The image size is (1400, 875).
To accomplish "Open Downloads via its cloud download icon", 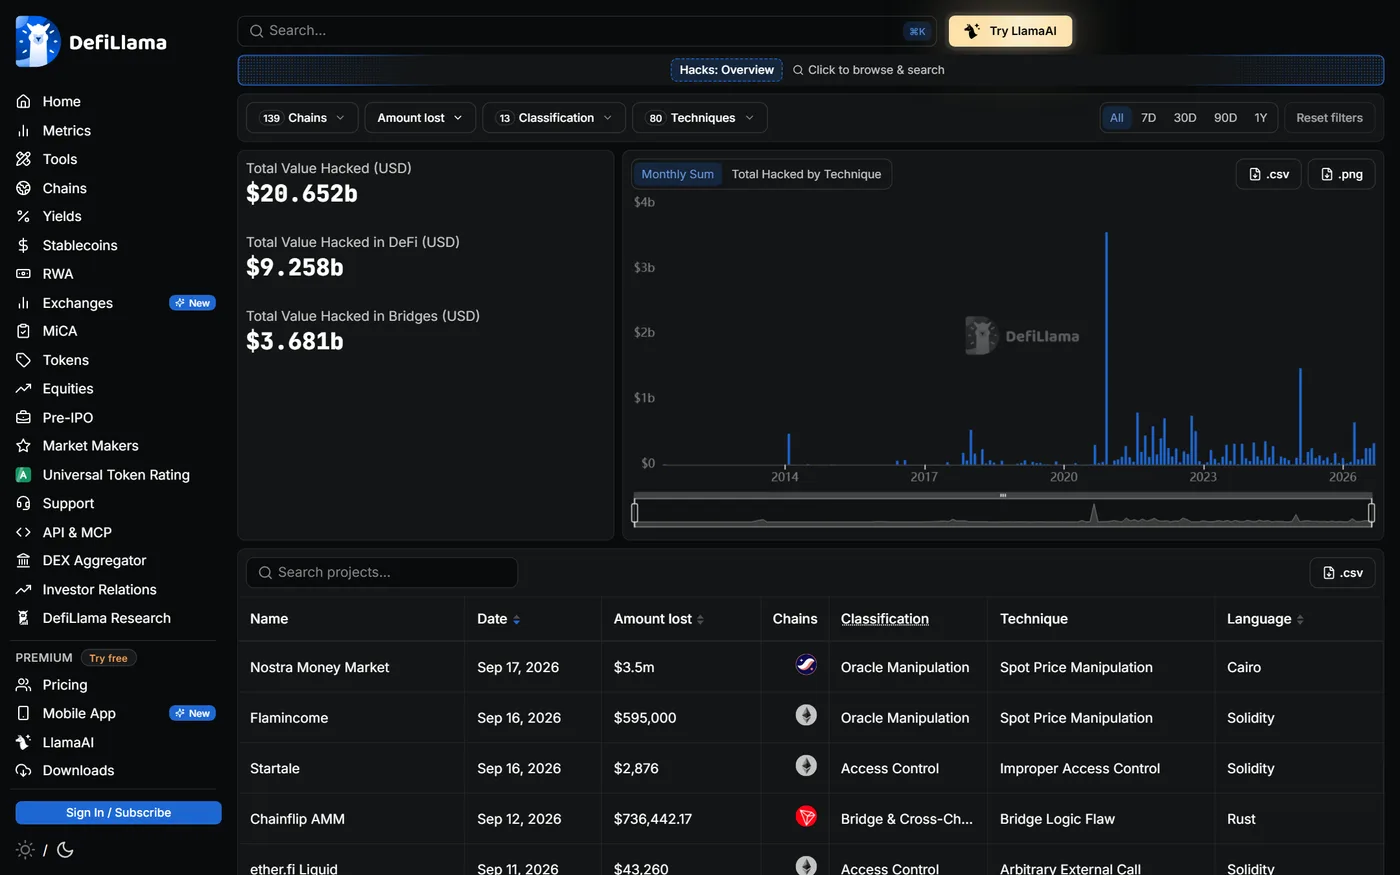I will click(x=23, y=771).
